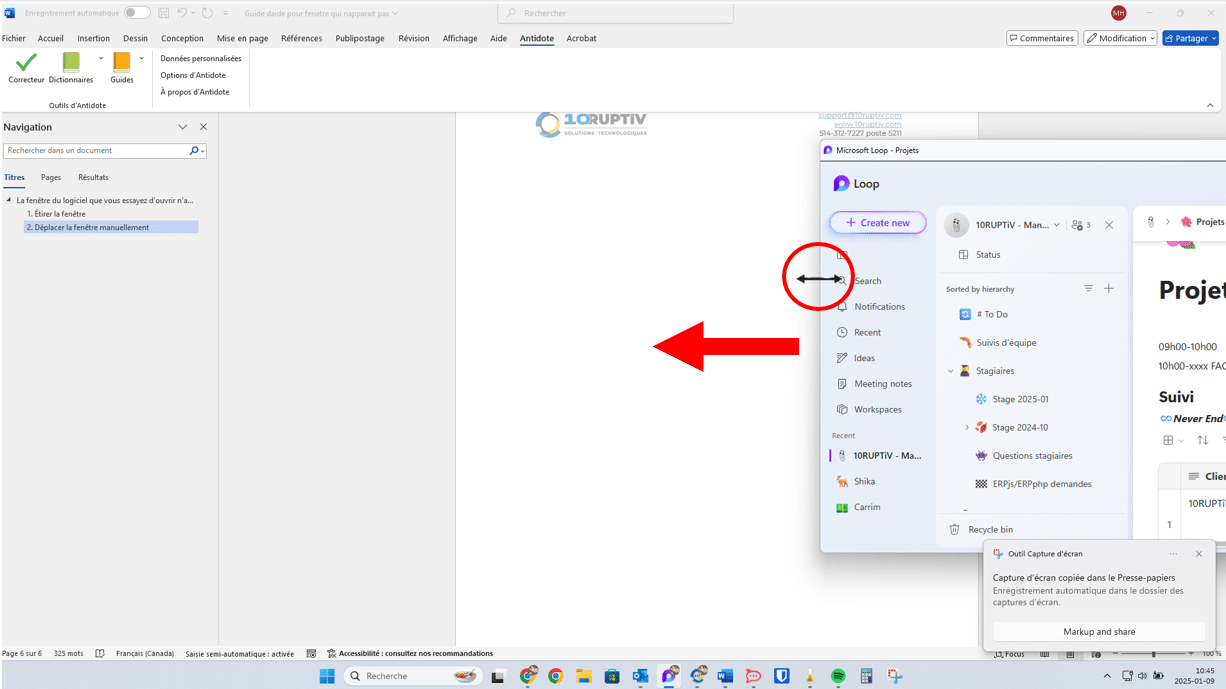Close the Loop workspace pages panel
Image resolution: width=1226 pixels, height=689 pixels.
(x=1109, y=225)
